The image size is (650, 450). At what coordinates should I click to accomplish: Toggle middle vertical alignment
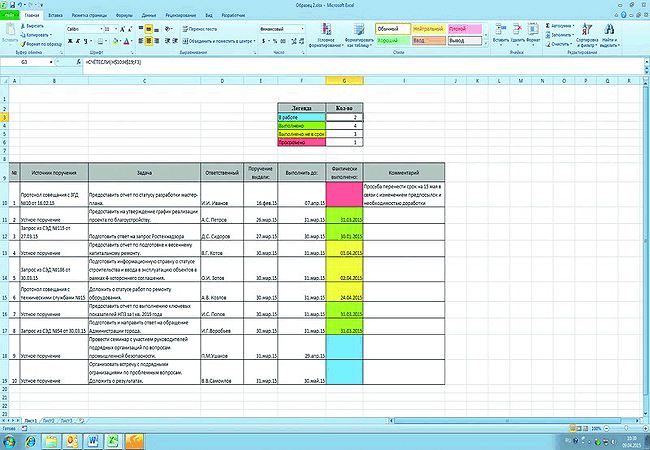[x=148, y=29]
